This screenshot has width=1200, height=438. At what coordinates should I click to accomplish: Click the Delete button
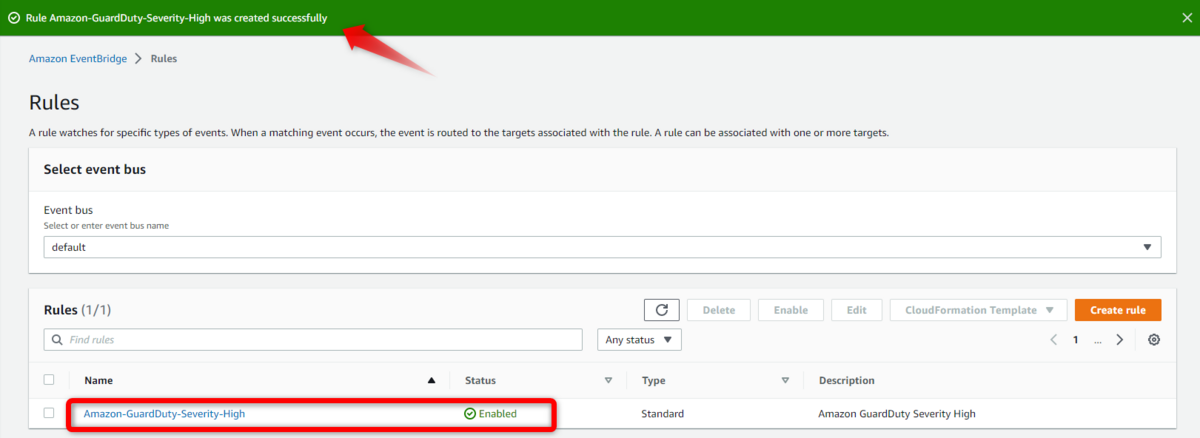click(719, 310)
